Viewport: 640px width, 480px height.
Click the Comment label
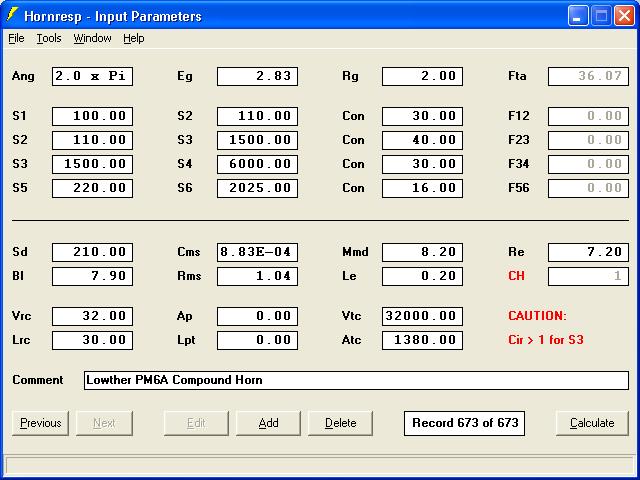point(38,380)
